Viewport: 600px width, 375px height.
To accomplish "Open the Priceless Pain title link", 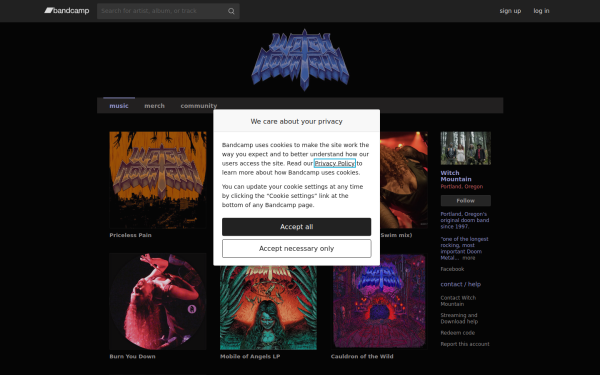I will pos(130,235).
